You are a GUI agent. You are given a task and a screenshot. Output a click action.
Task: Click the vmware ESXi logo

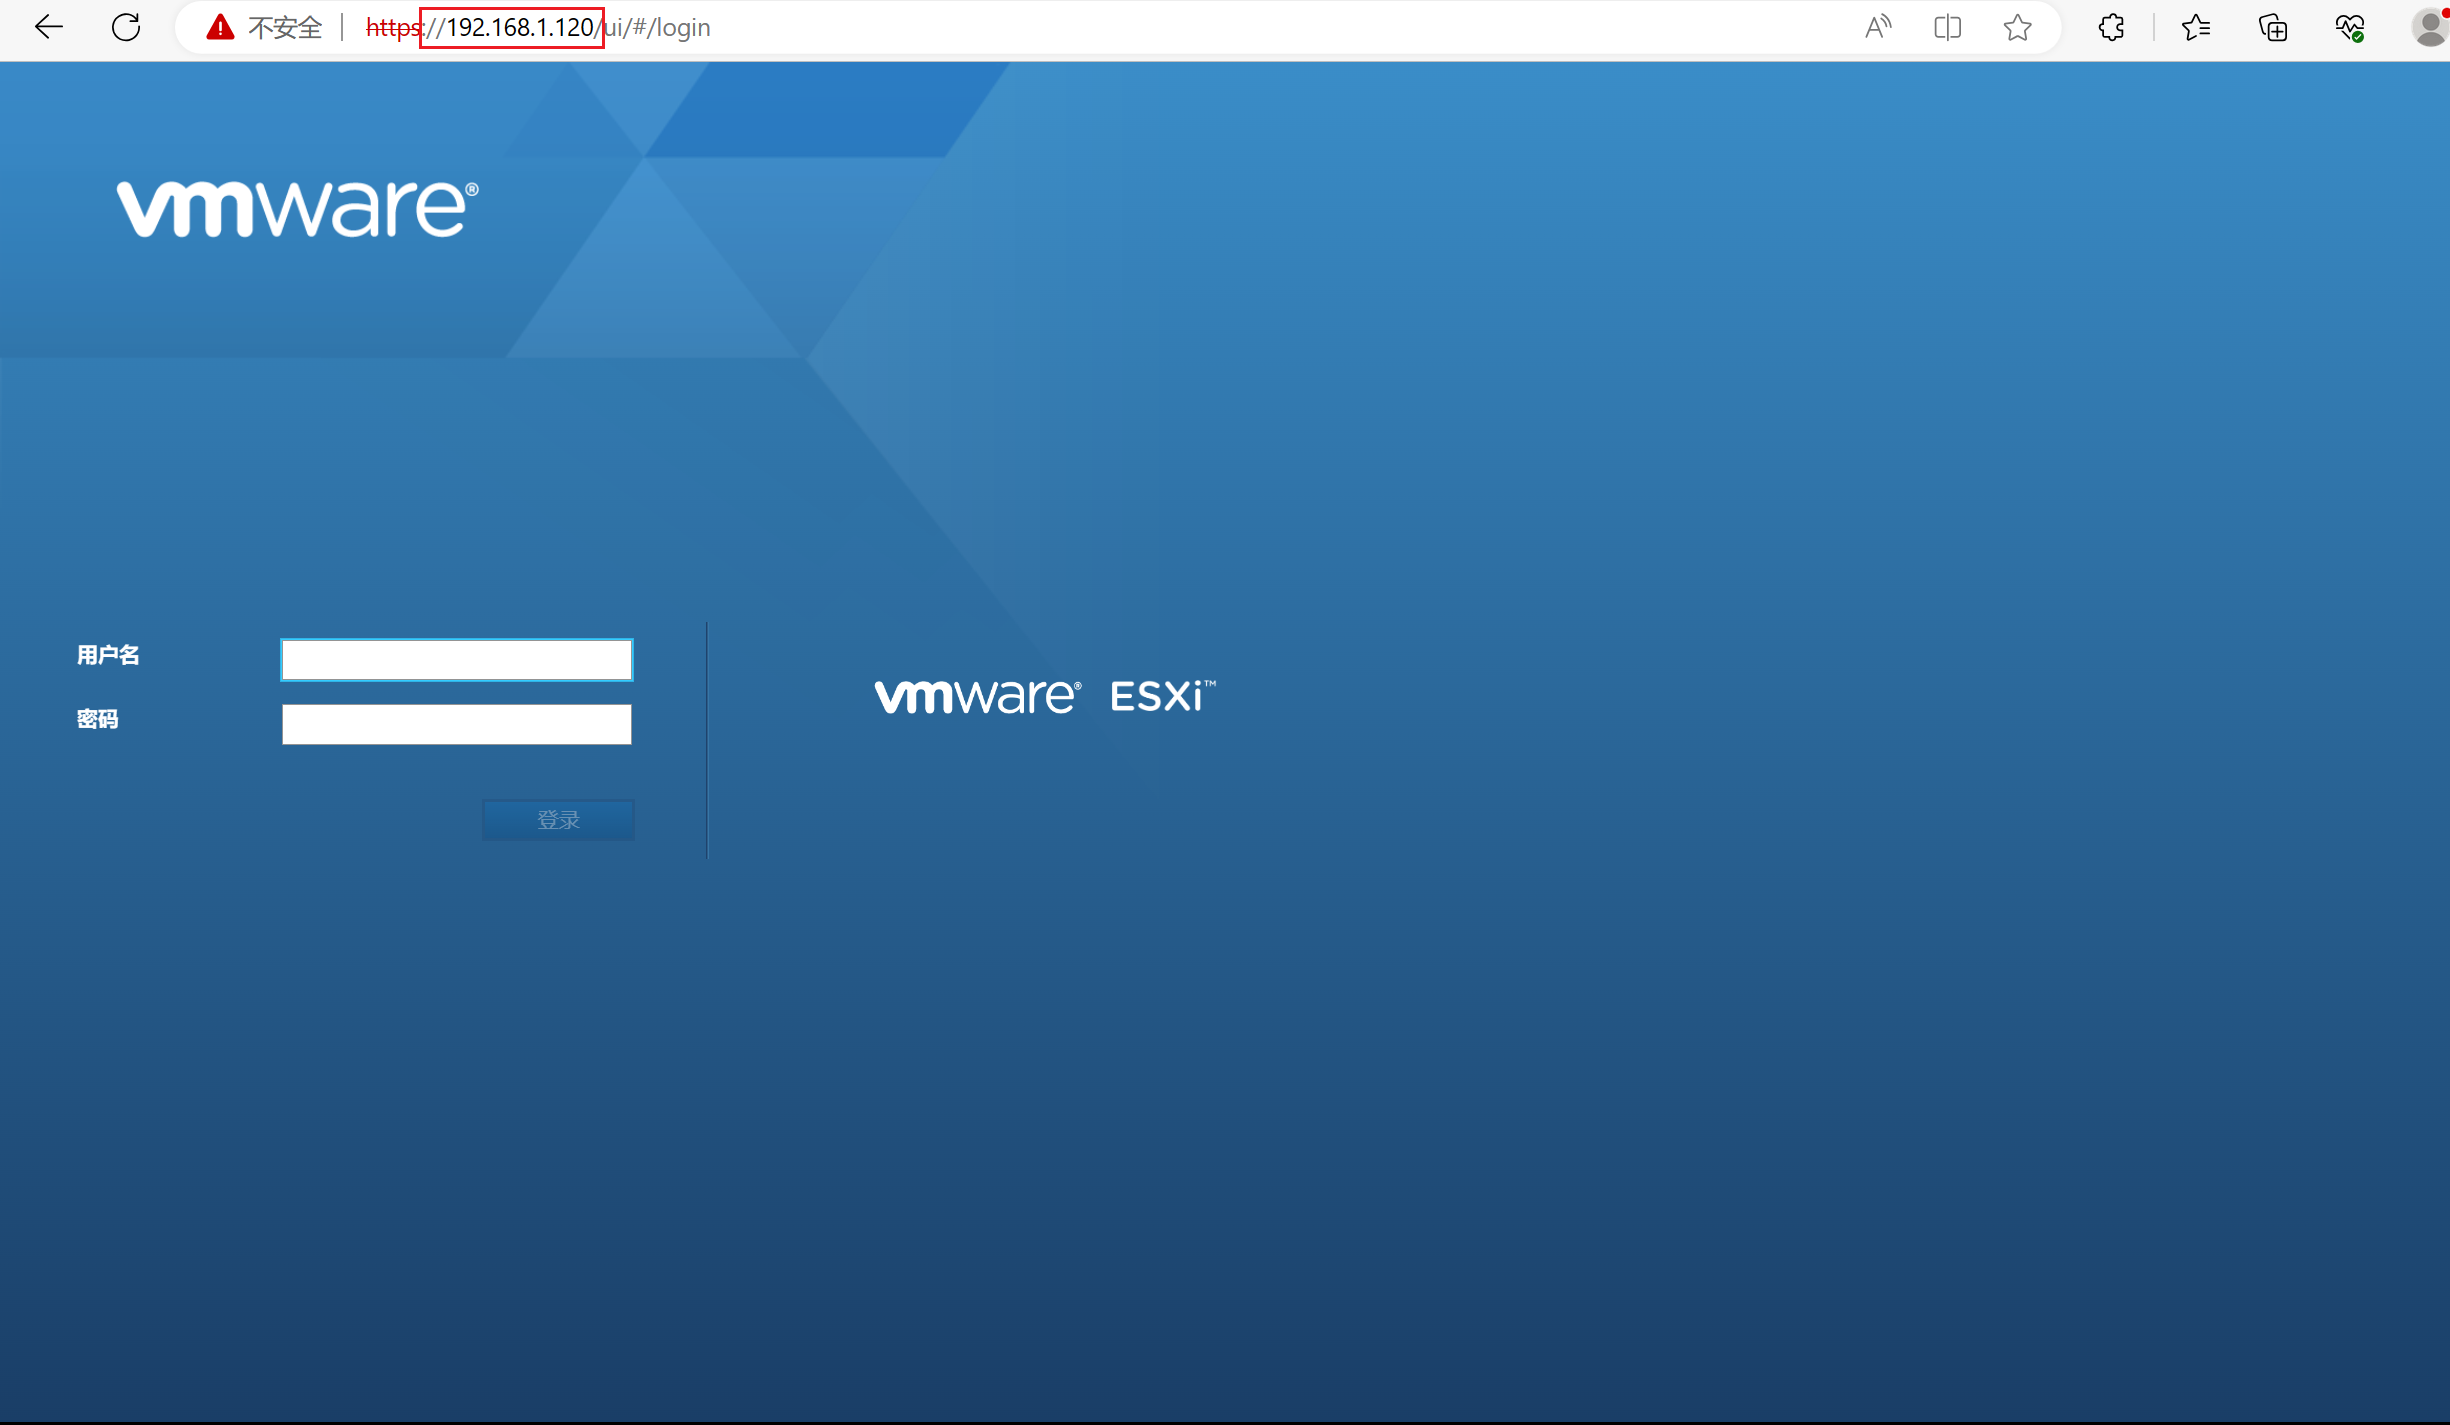coord(1045,696)
